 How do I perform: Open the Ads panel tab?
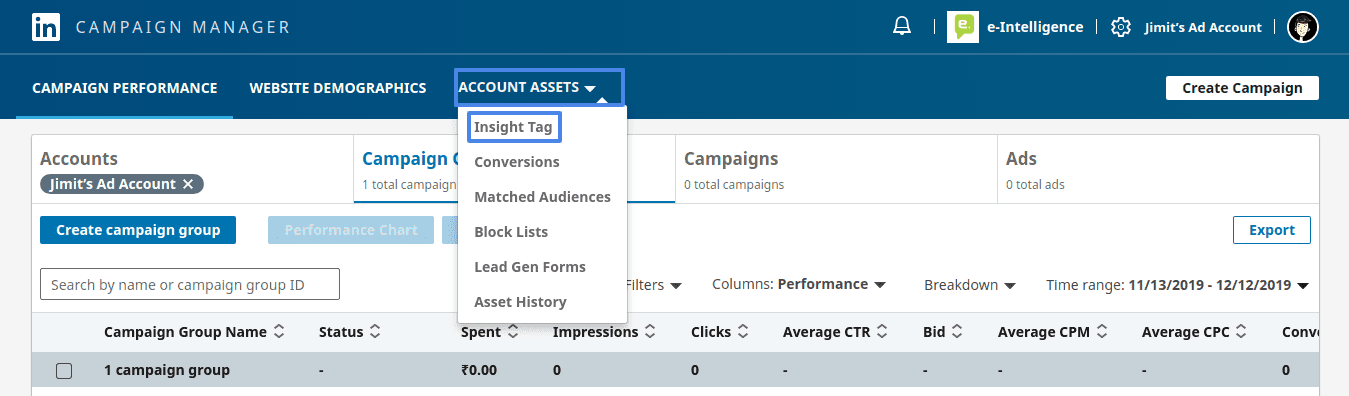tap(1157, 170)
